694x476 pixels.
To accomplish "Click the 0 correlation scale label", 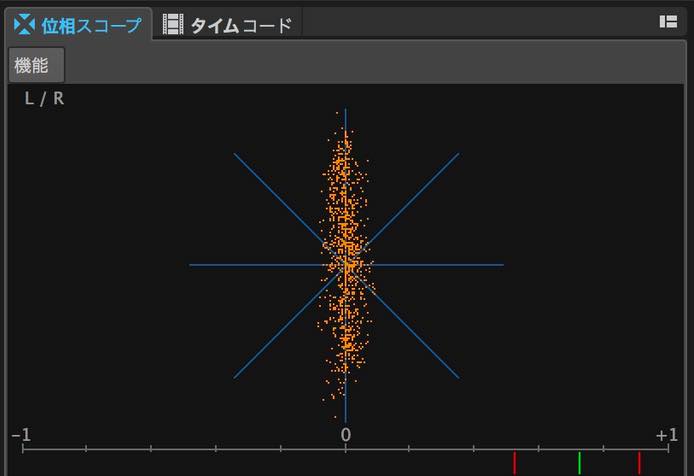I will coord(346,435).
